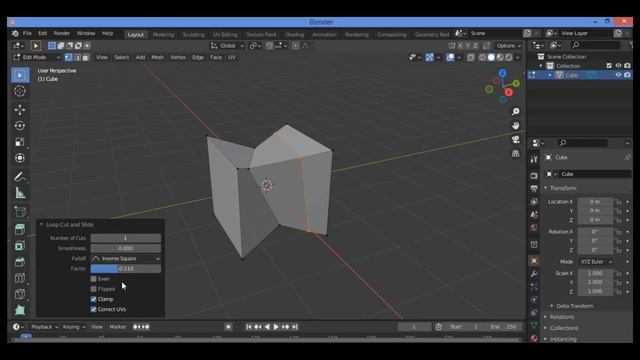Uncheck the Correct UVs checkbox
Viewport: 640px width, 360px height.
click(93, 309)
